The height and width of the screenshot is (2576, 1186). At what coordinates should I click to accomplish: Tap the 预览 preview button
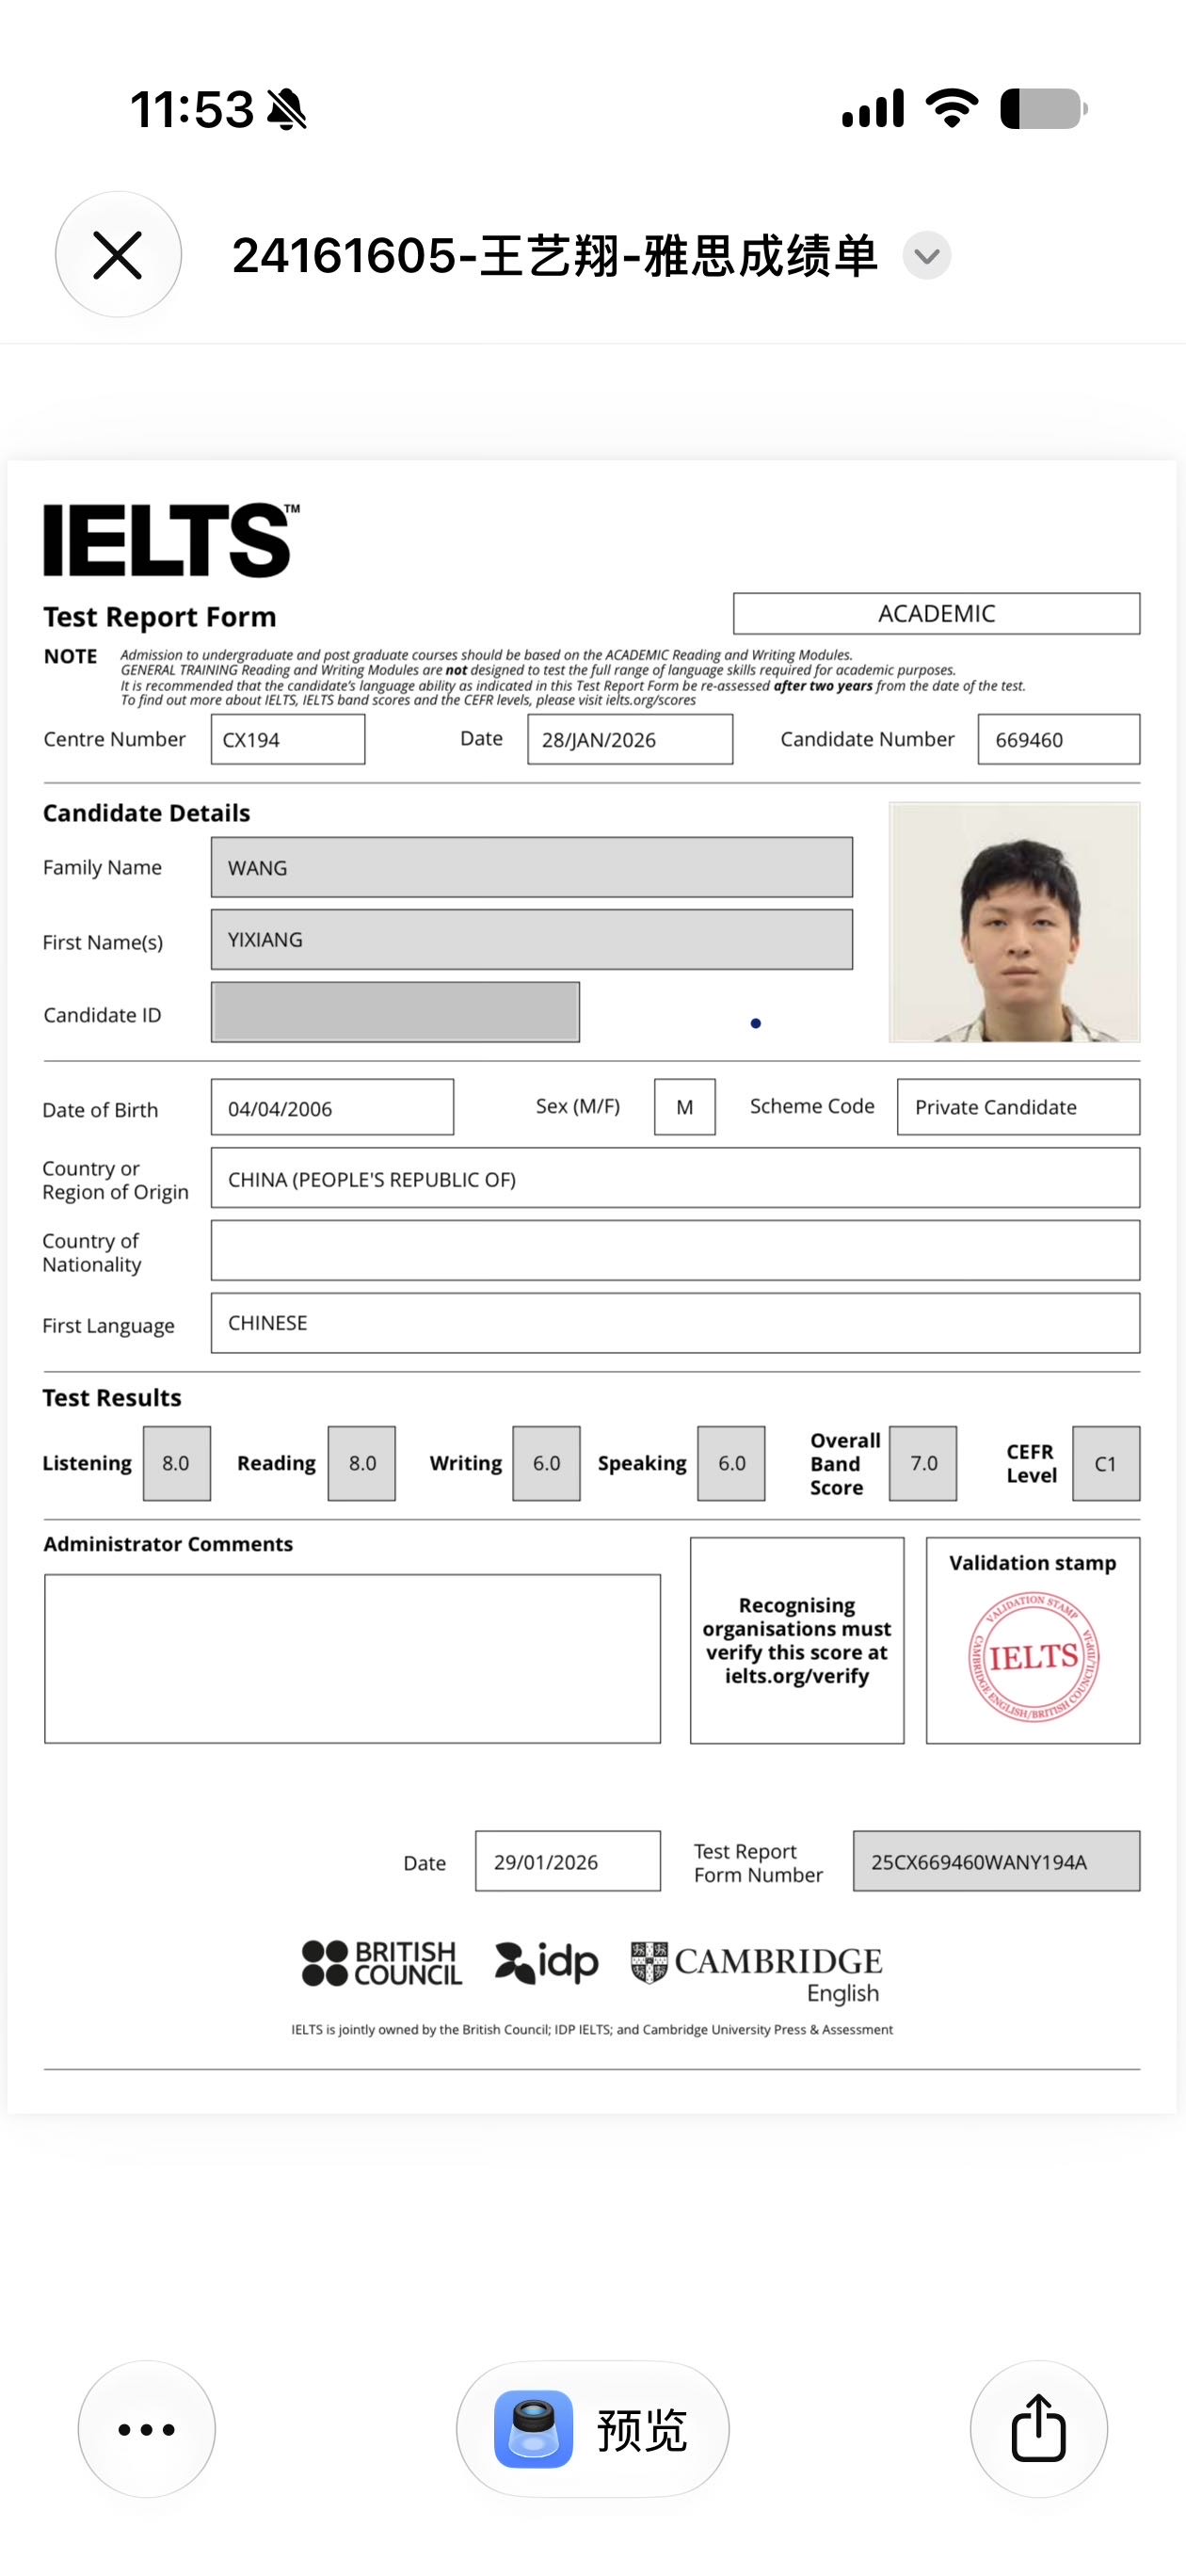coord(593,2429)
